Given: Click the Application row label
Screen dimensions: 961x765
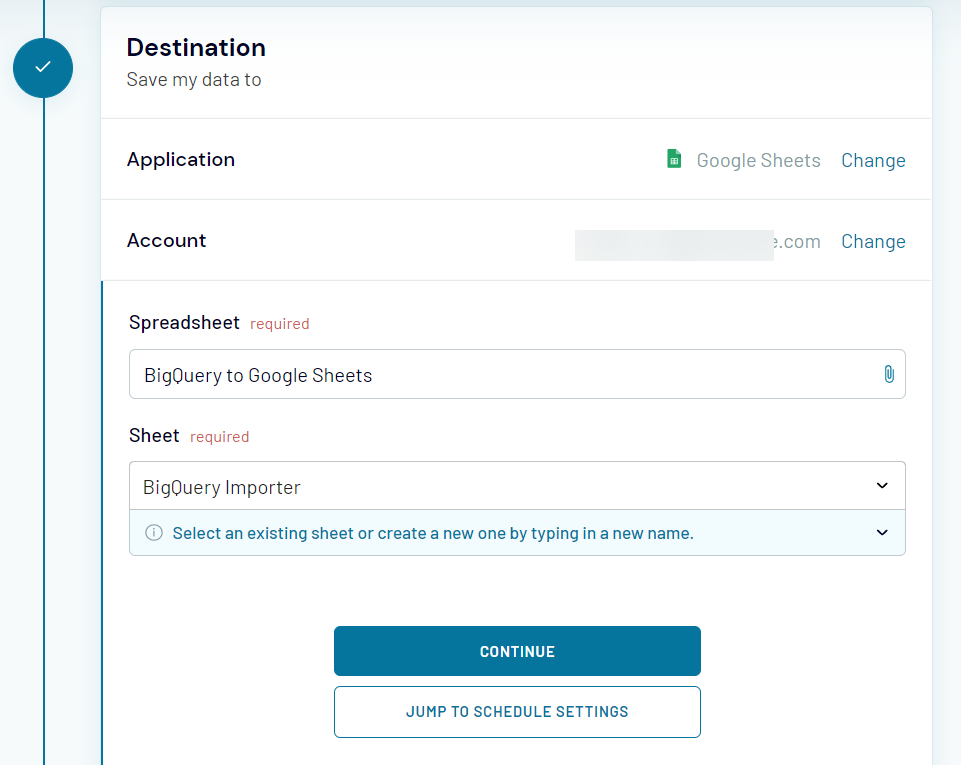Looking at the screenshot, I should pos(181,159).
